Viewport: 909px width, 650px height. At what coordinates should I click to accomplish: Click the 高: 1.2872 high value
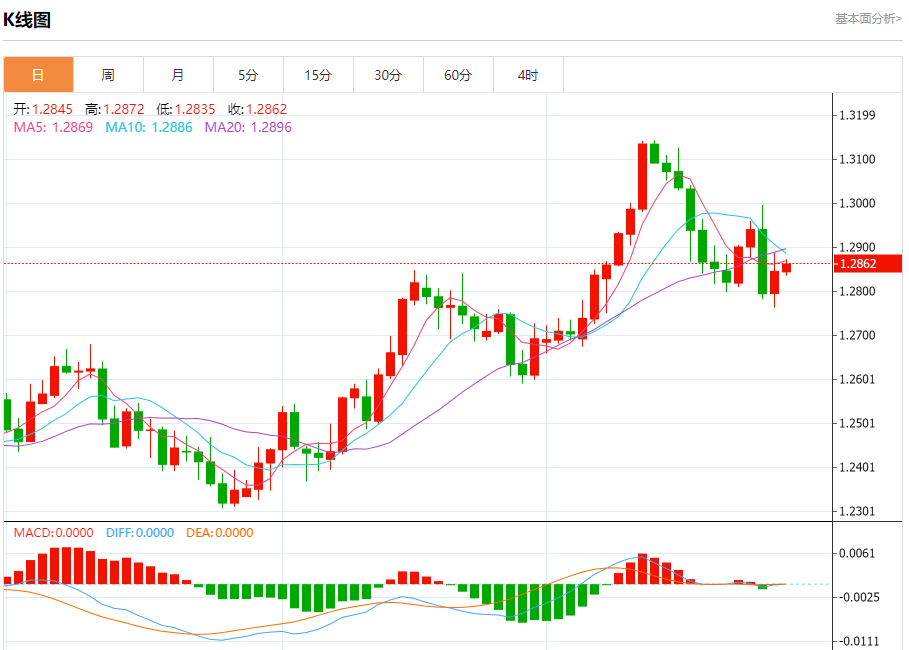click(114, 109)
